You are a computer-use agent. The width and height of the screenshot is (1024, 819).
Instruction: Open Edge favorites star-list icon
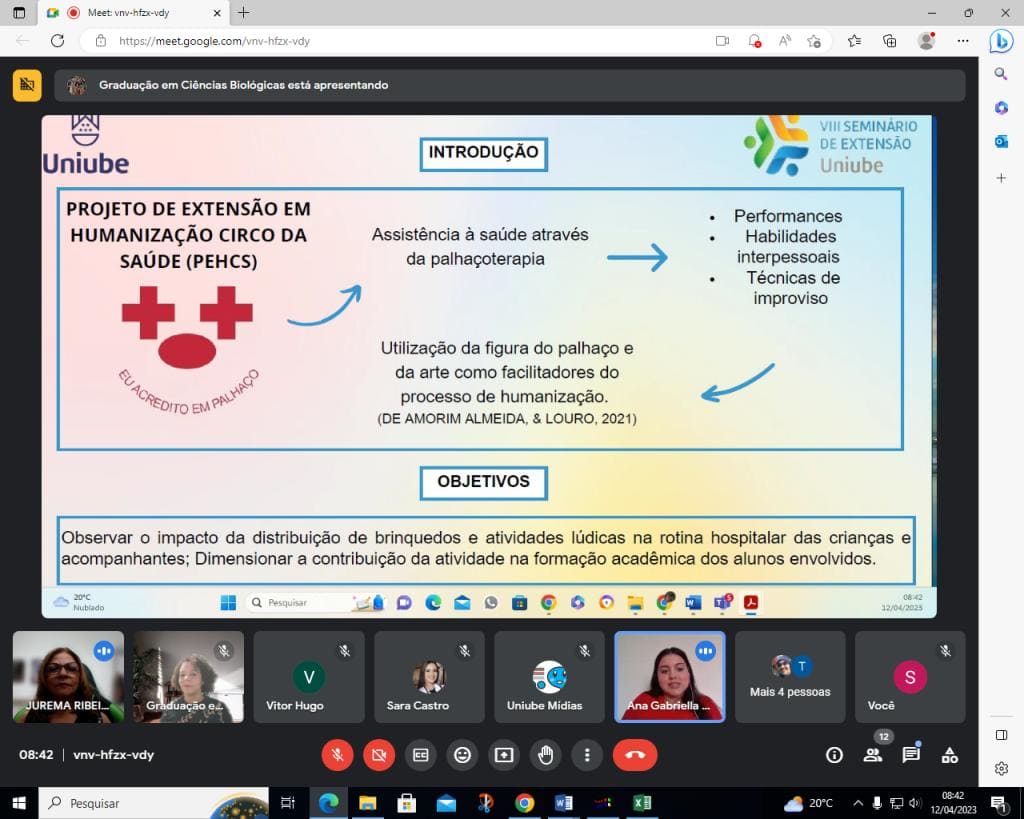coord(854,41)
